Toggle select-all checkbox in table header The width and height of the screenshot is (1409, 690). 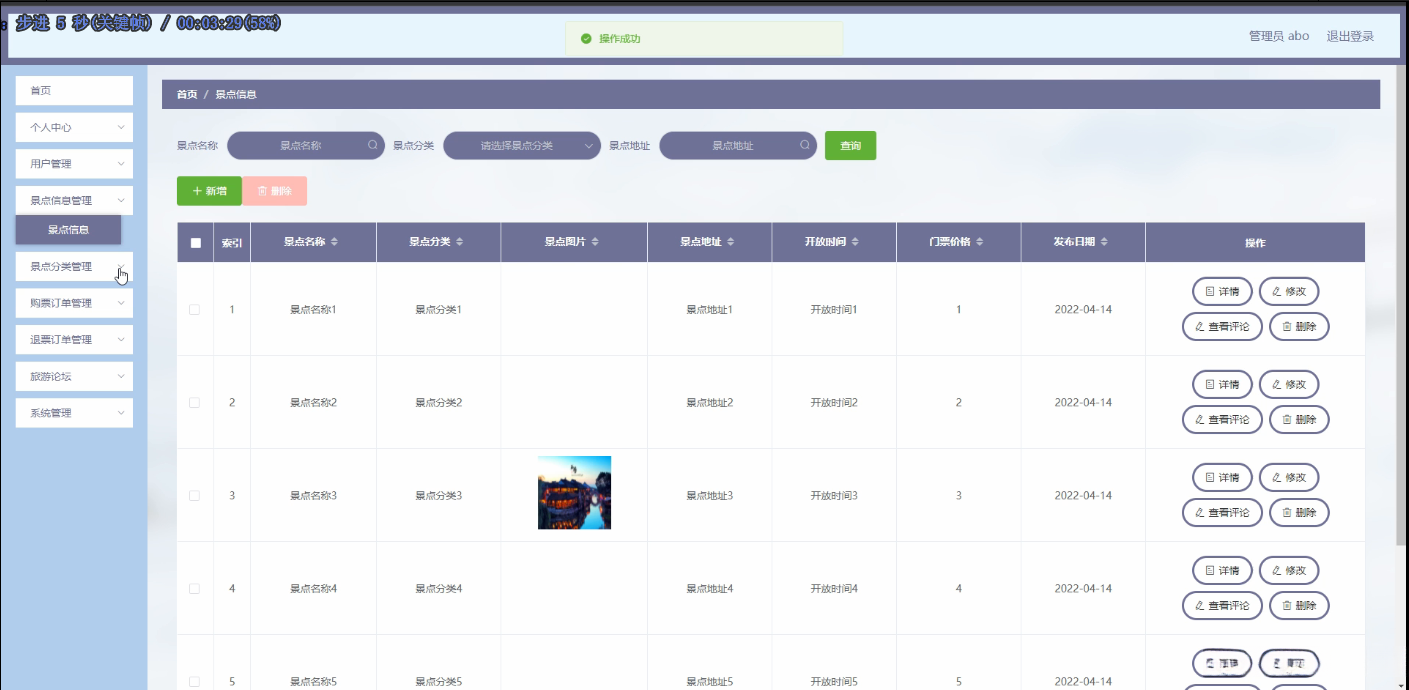195,243
